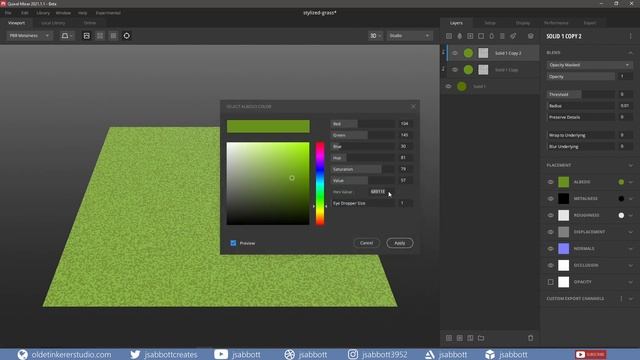Toggle visibility of Solid 1 Copy 2 layer
The image size is (640, 360).
455,53
